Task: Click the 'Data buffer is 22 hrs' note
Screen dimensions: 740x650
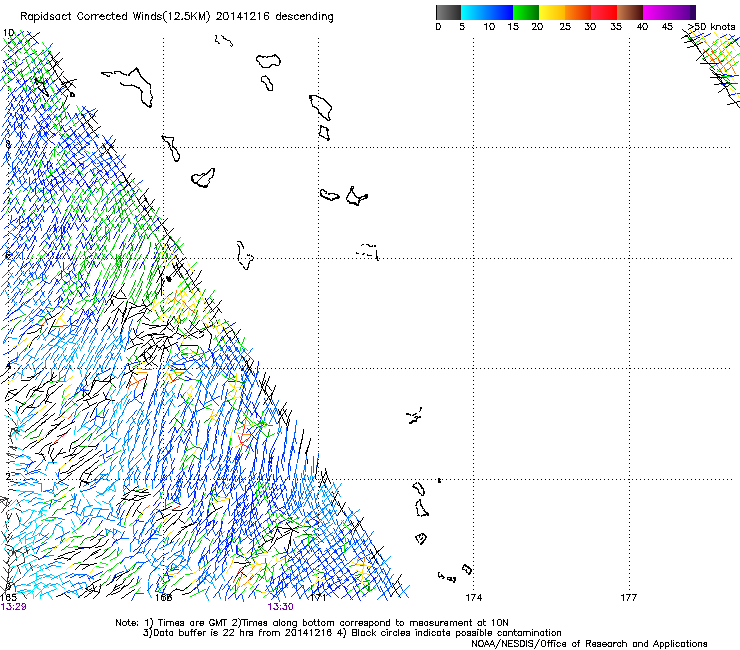Action: pyautogui.click(x=352, y=633)
